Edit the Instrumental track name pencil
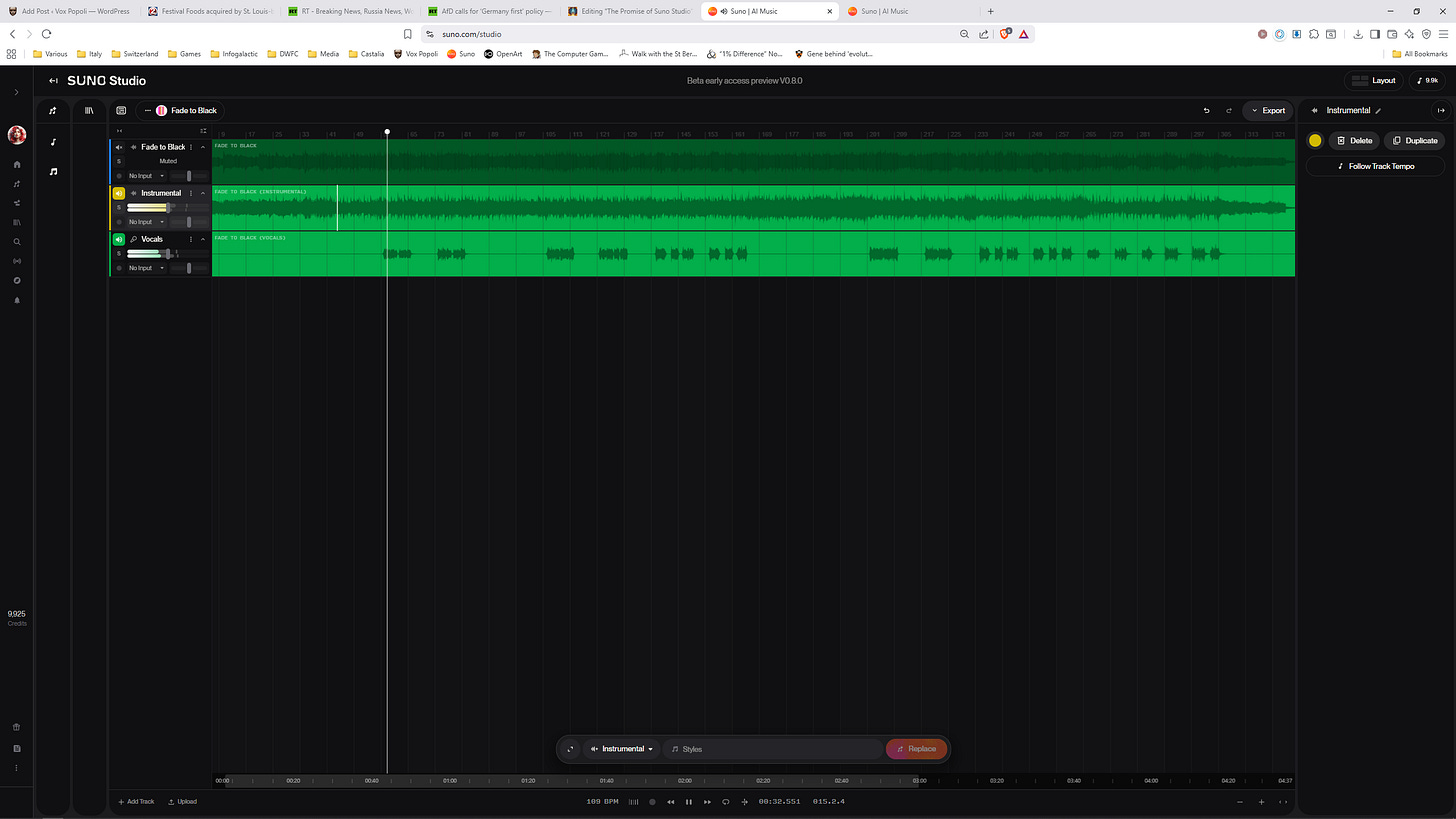 (x=1378, y=110)
